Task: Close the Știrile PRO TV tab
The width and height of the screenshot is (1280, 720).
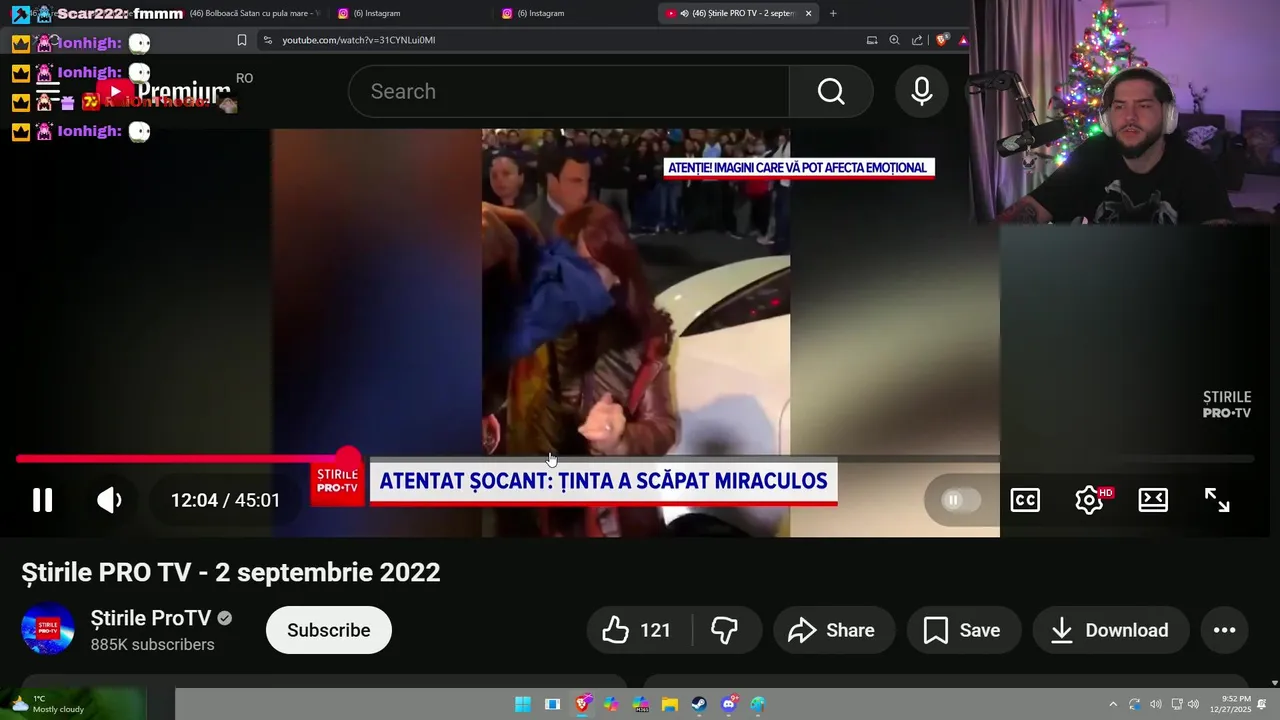Action: (808, 13)
